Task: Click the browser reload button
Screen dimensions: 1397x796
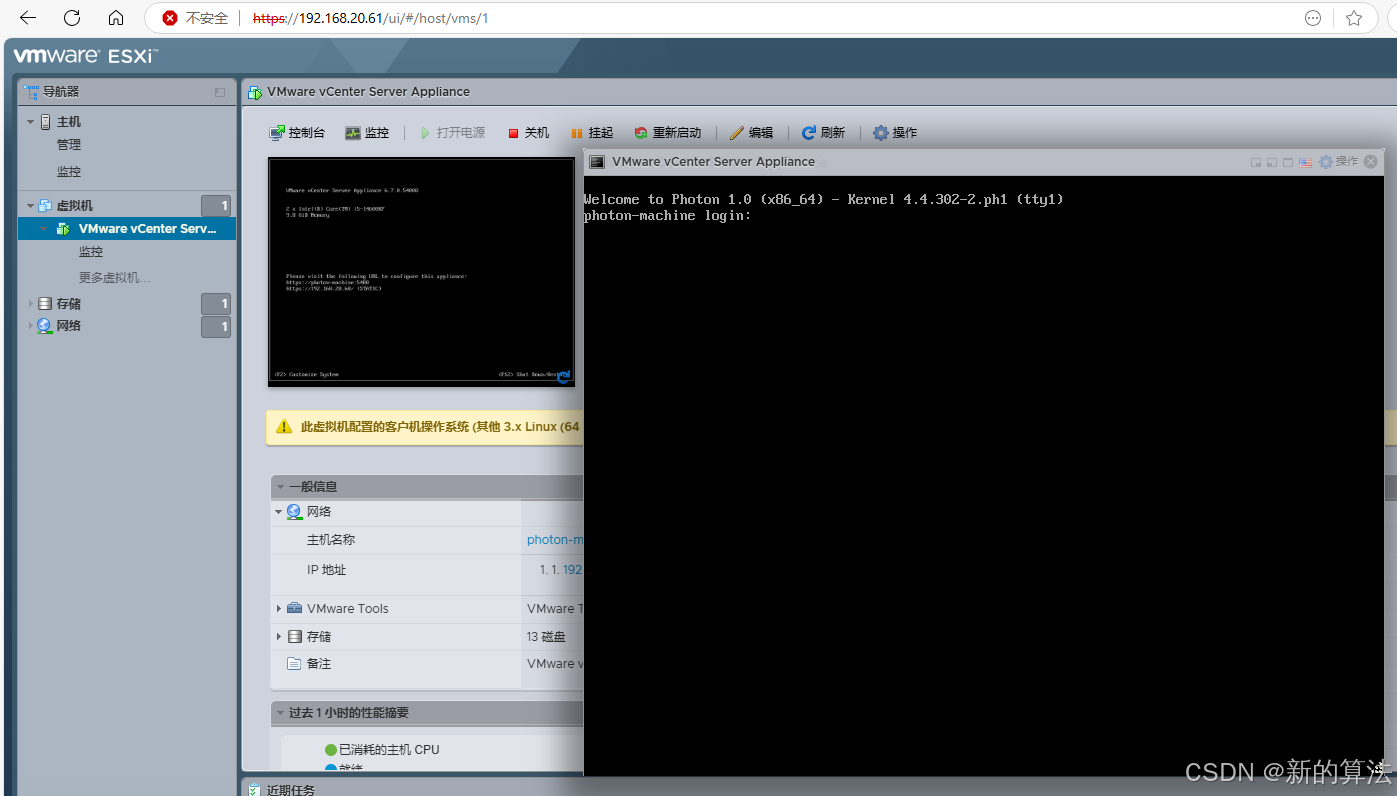Action: point(72,18)
